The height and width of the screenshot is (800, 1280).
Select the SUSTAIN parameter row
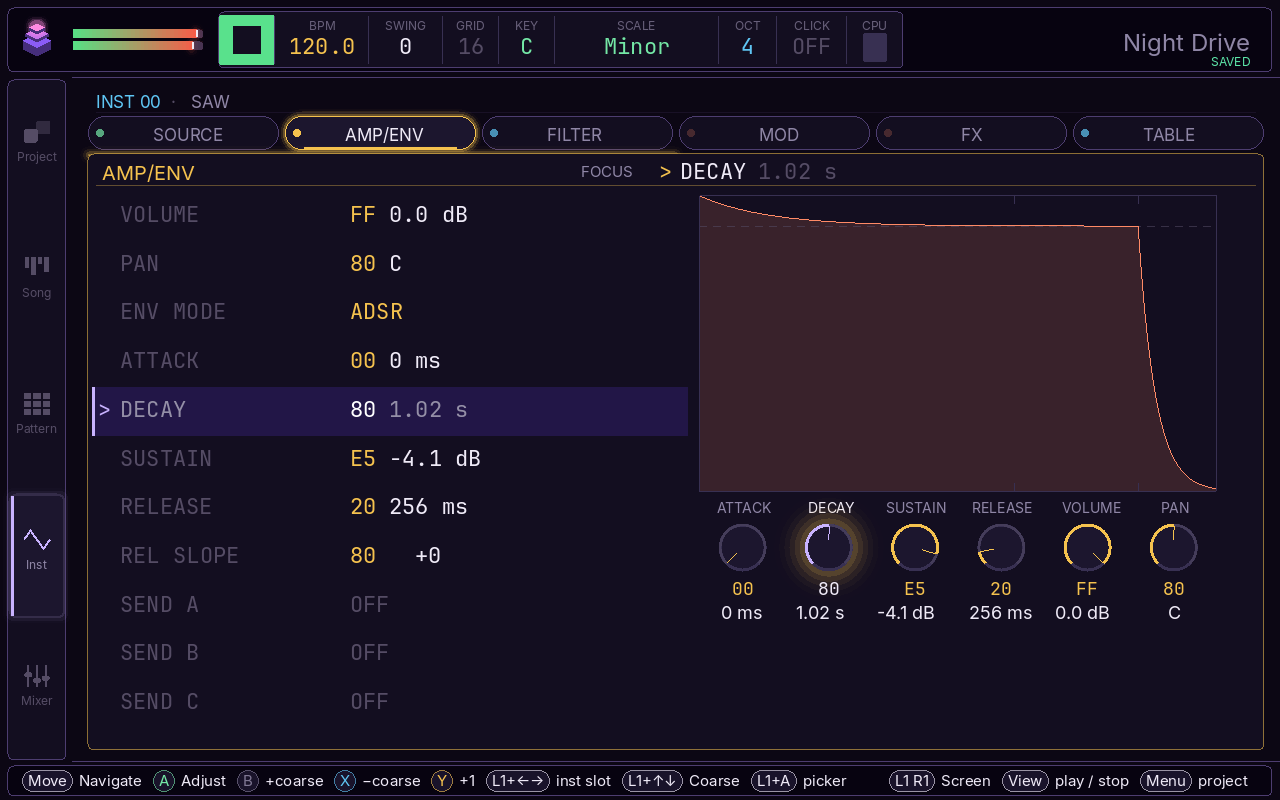click(390, 458)
